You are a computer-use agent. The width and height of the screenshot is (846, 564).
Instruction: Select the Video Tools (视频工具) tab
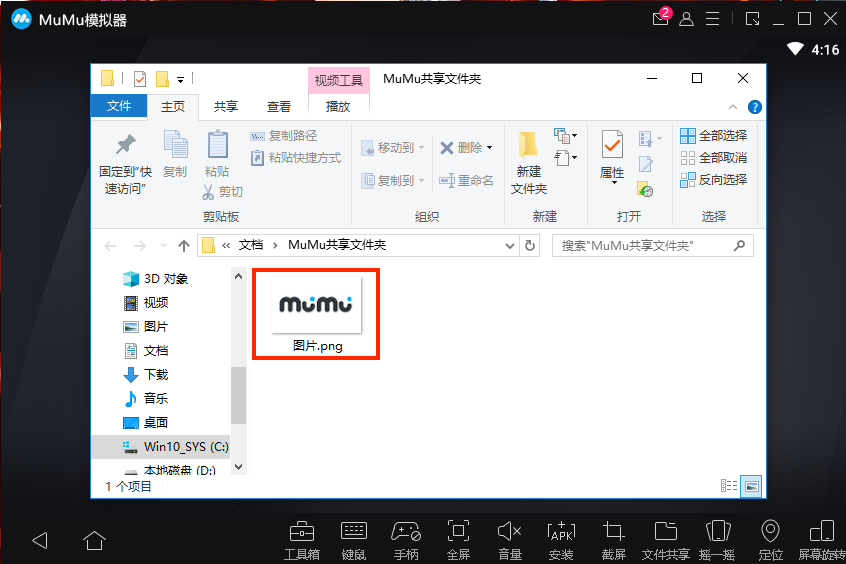[339, 80]
